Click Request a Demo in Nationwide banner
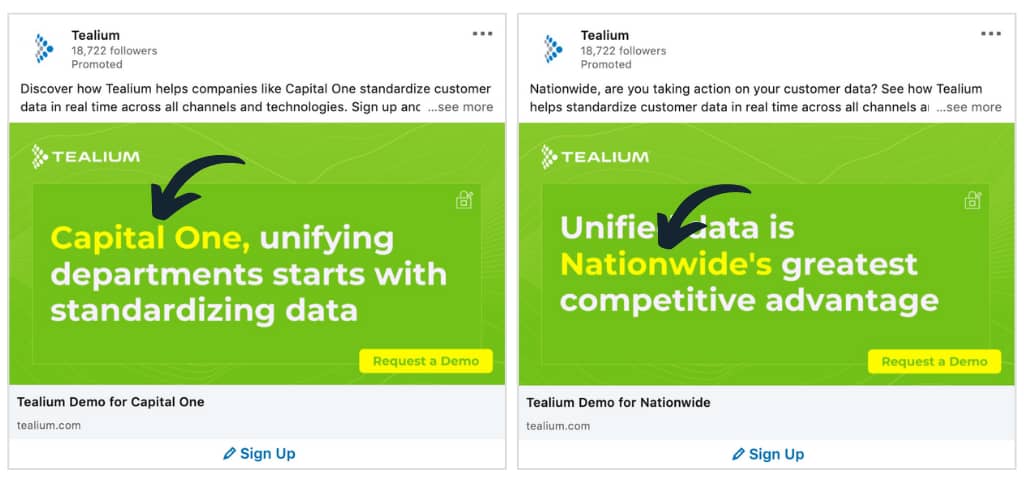The image size is (1024, 481). 935,362
